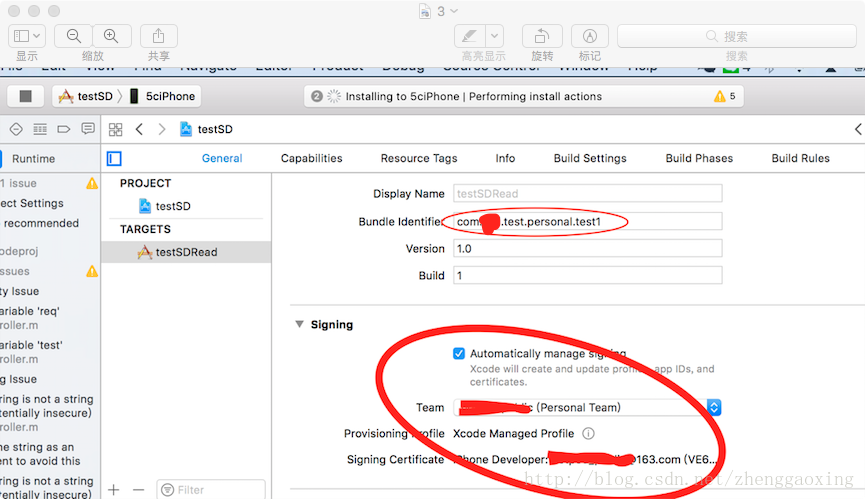Go forward in the editor history
865x499 pixels.
[x=162, y=129]
